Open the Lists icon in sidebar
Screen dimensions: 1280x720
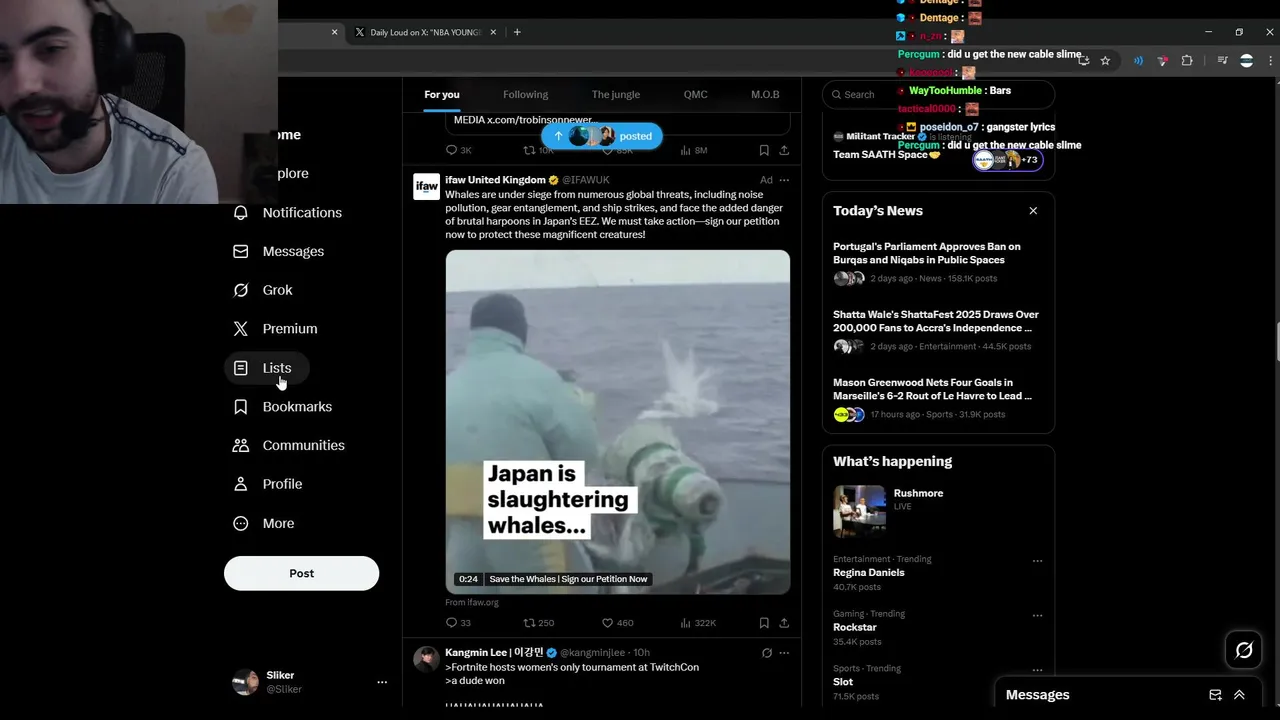click(240, 368)
